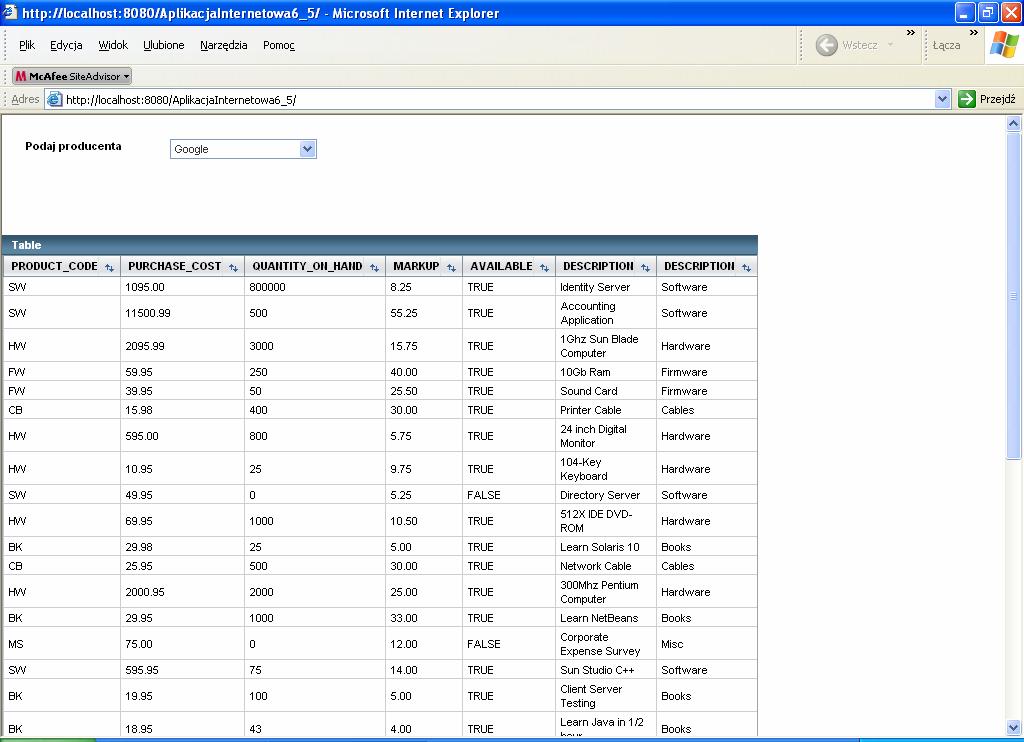This screenshot has width=1024, height=742.
Task: Open the Widok menu
Action: [x=113, y=45]
